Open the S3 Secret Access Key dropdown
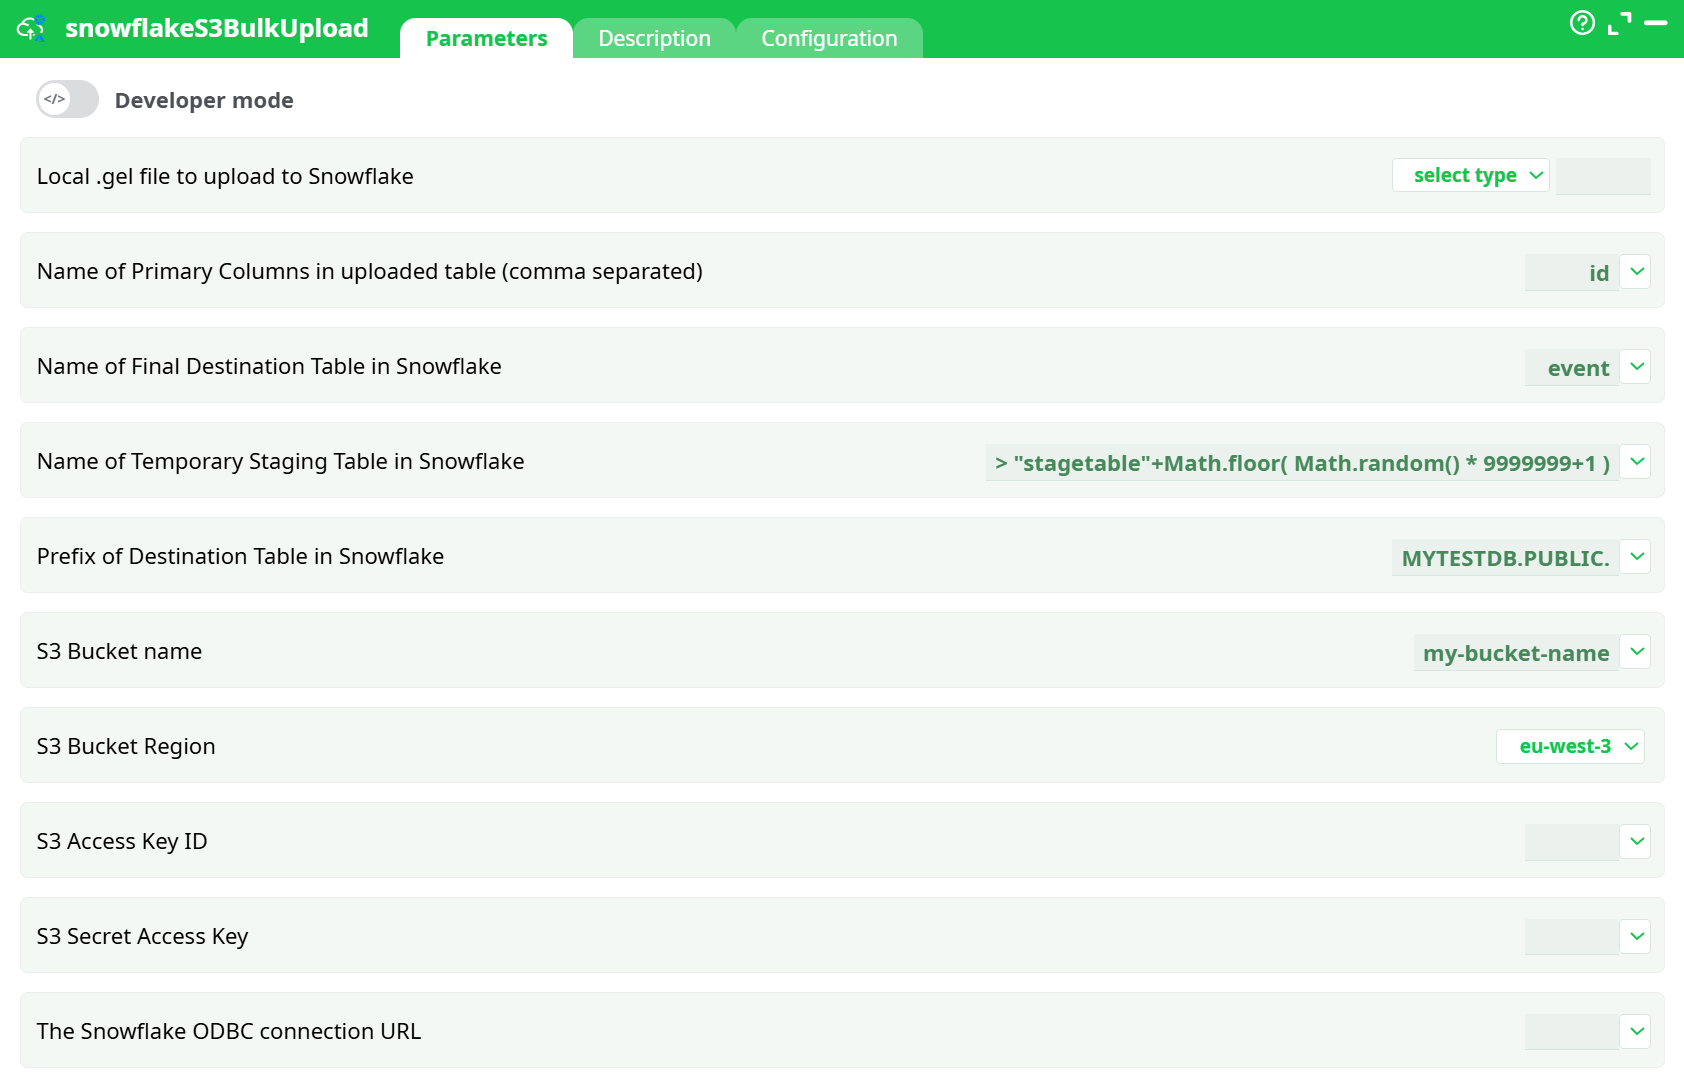Screen dimensions: 1684x1078 coord(1636,936)
